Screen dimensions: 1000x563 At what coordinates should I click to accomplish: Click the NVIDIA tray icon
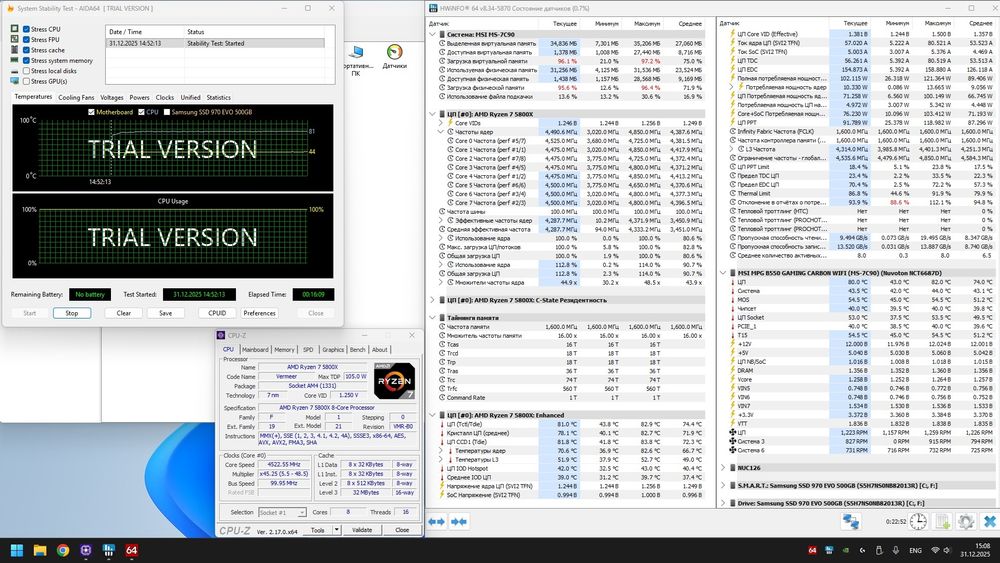point(846,550)
